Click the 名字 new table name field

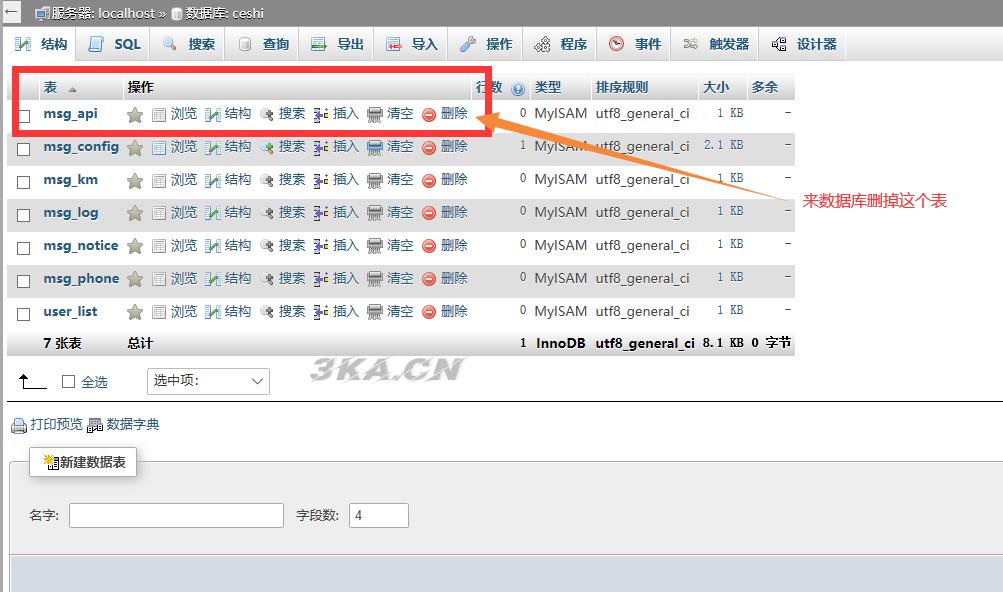176,516
